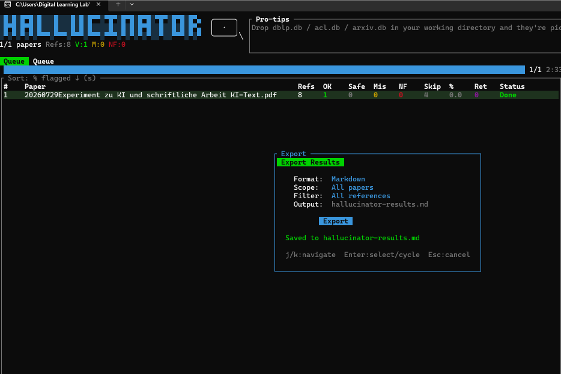Click the Refs column header
The width and height of the screenshot is (561, 374).
(306, 86)
